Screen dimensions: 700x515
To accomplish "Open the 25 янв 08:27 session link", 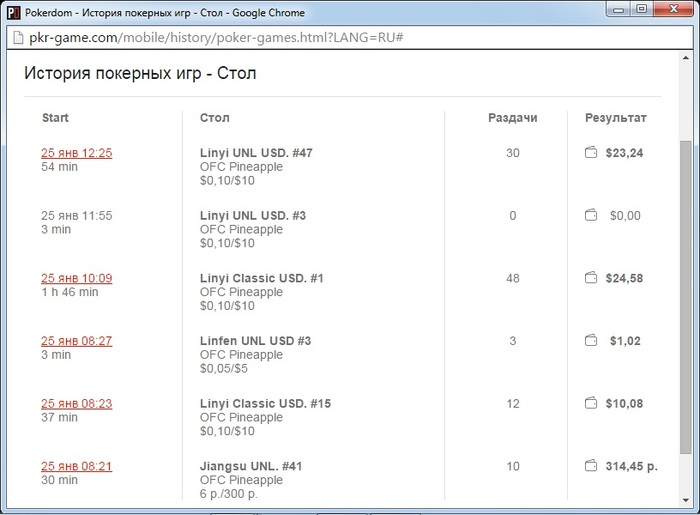I will (77, 341).
